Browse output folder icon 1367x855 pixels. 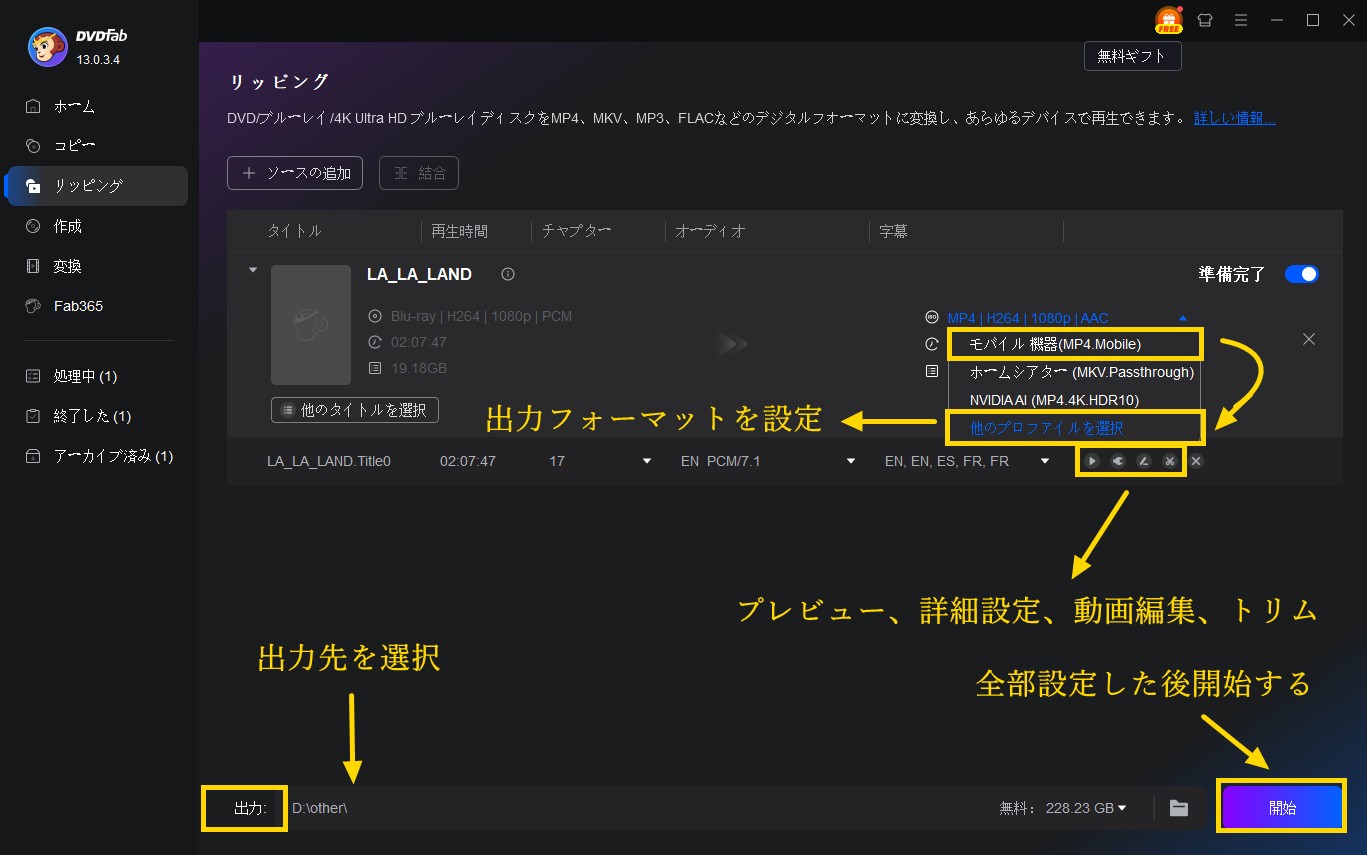click(1179, 808)
